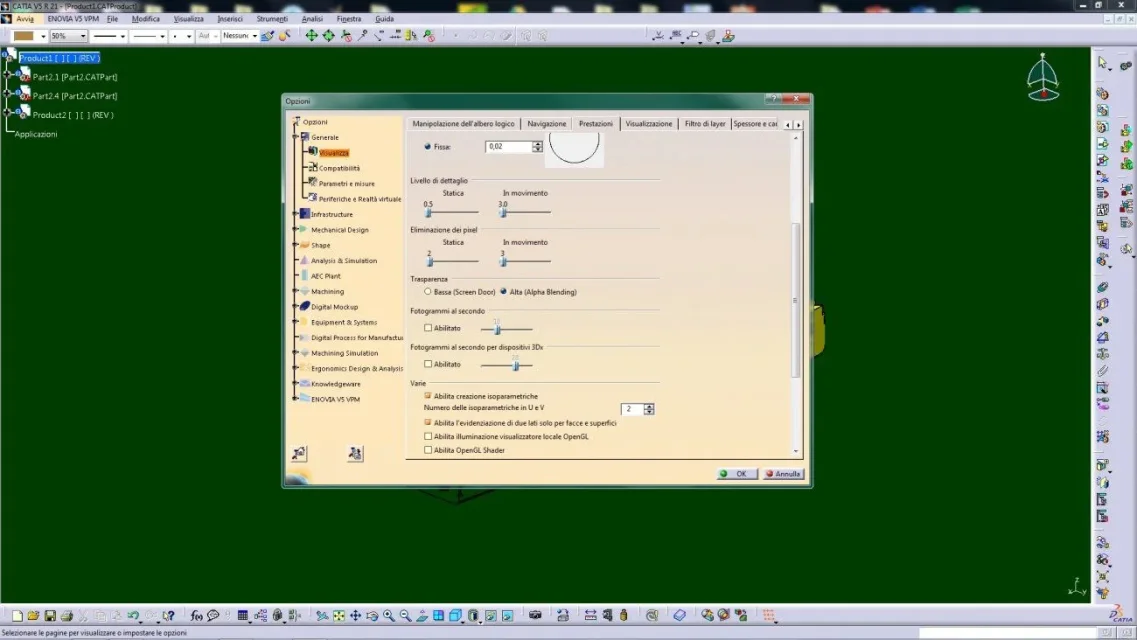Open the Avvia menu
The width and height of the screenshot is (1137, 640).
coord(25,19)
